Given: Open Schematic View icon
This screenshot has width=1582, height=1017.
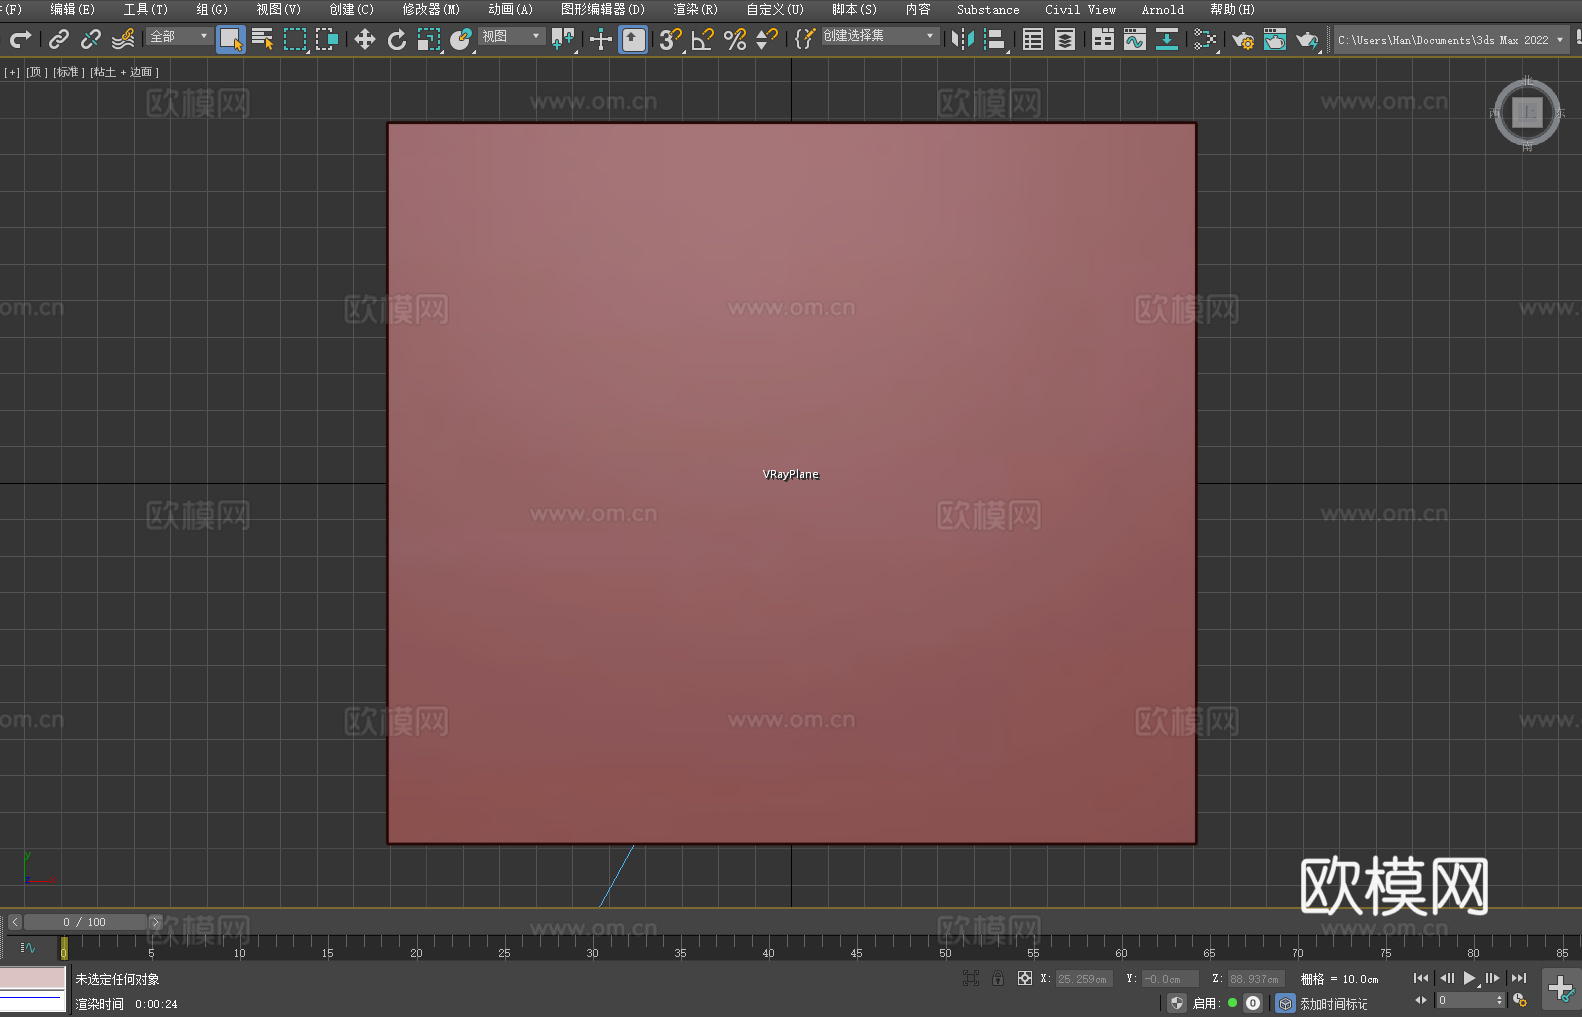Looking at the screenshot, I should tap(1167, 39).
